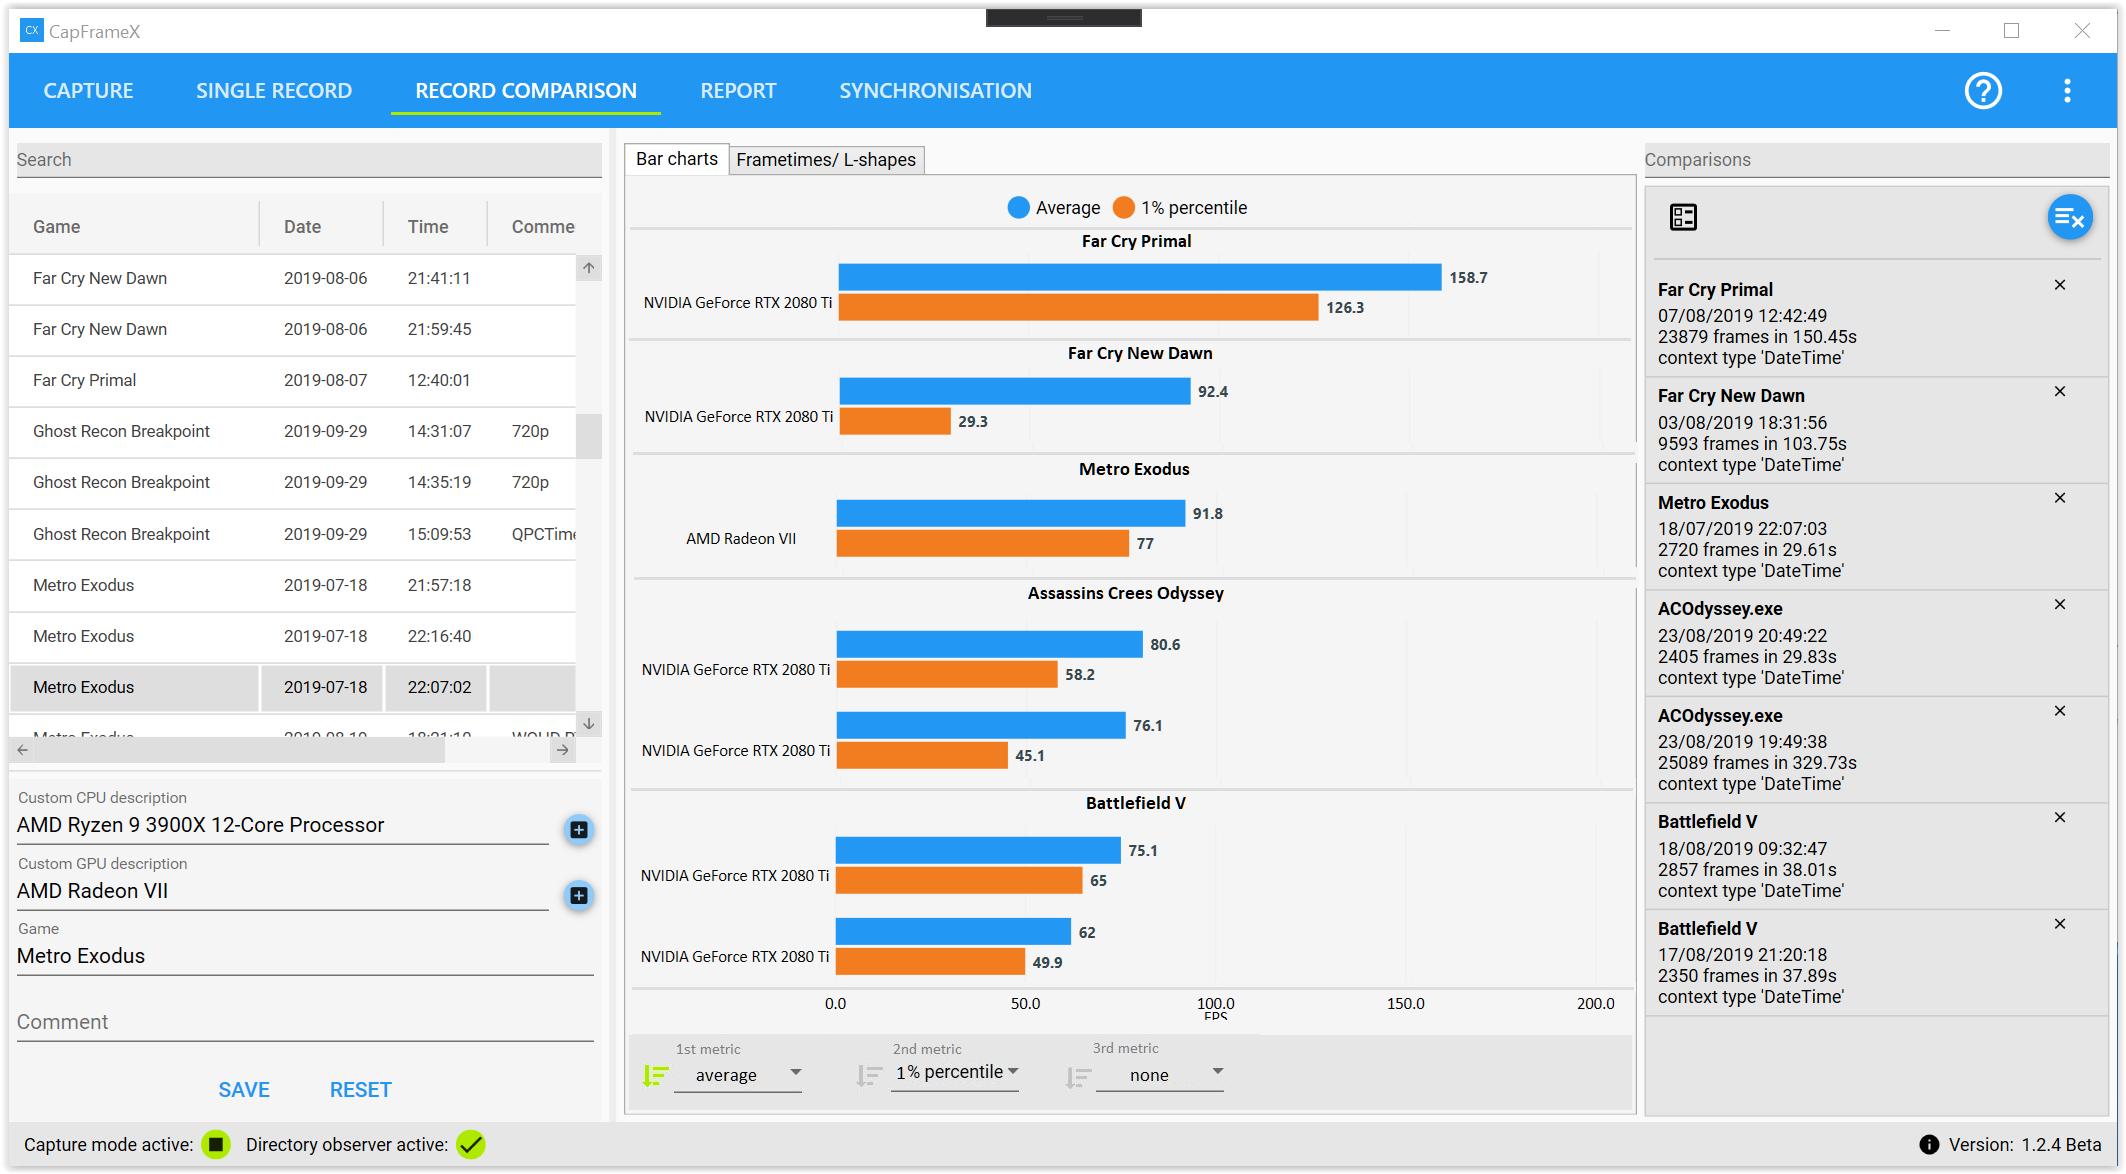This screenshot has height=1174, width=2126.
Task: Click the plus icon beside CPU description
Action: [579, 829]
